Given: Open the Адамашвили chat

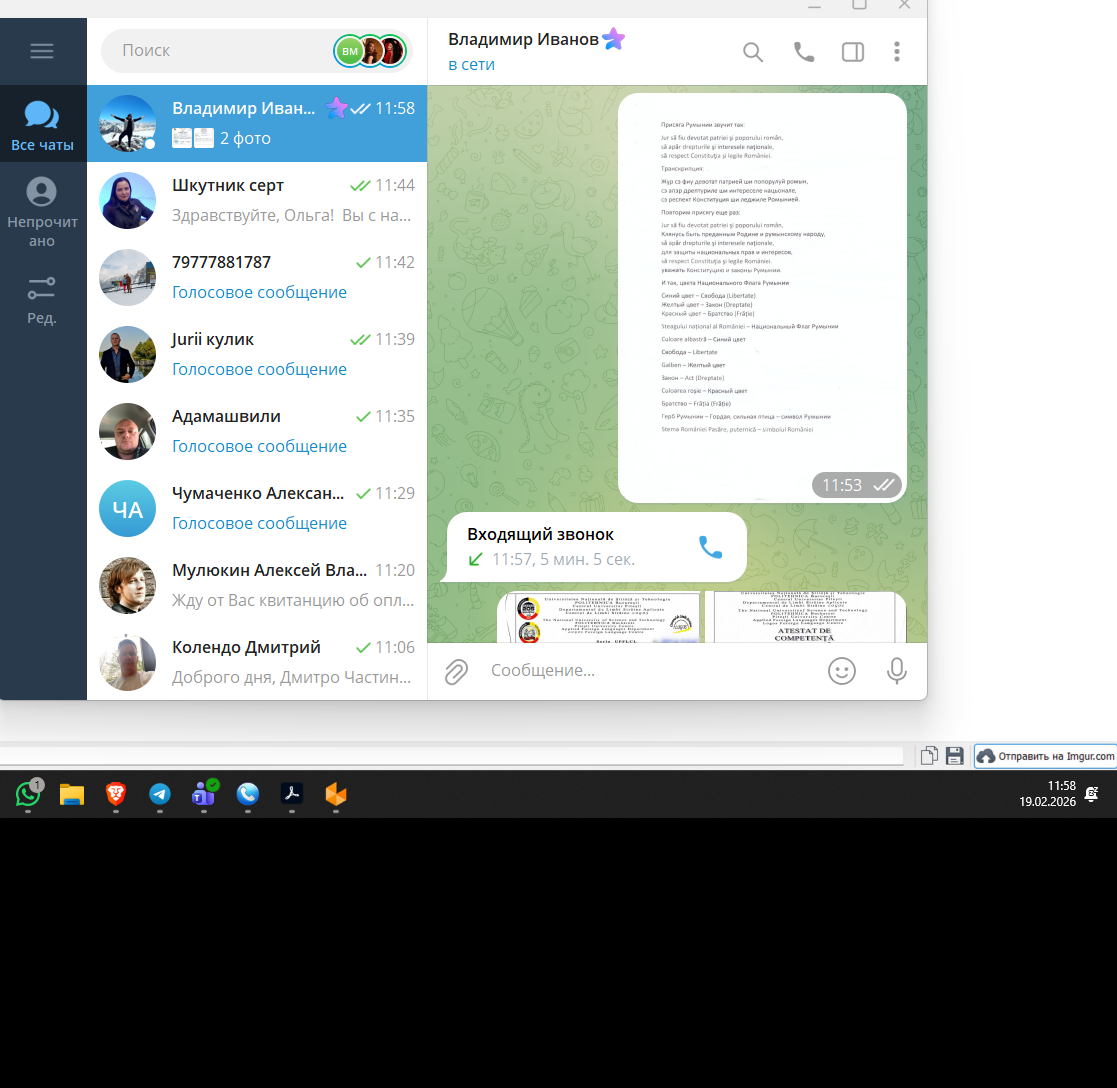Looking at the screenshot, I should tap(257, 432).
